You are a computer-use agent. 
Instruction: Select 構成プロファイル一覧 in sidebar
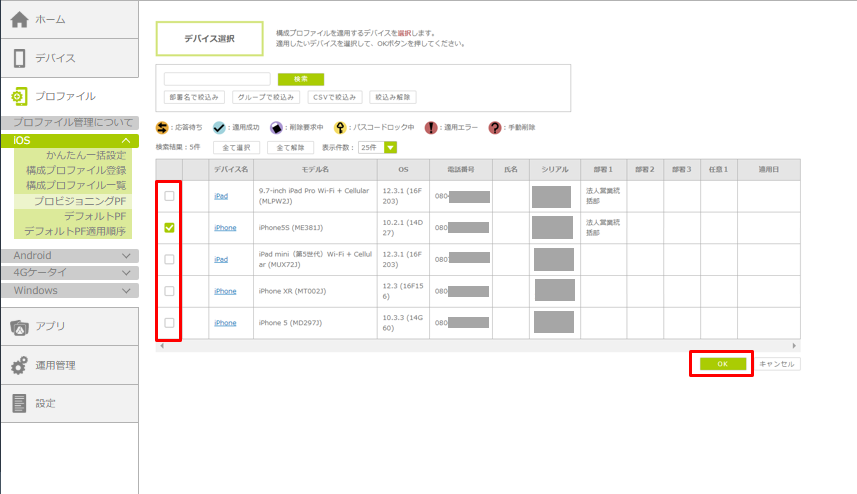pyautogui.click(x=76, y=186)
